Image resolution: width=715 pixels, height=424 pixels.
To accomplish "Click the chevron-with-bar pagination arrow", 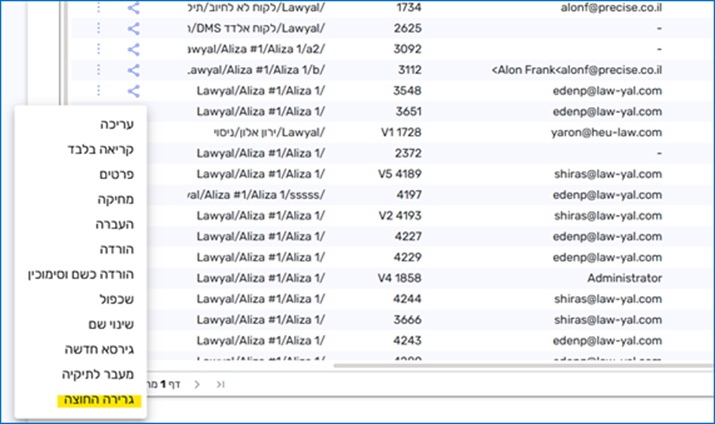I will click(220, 384).
